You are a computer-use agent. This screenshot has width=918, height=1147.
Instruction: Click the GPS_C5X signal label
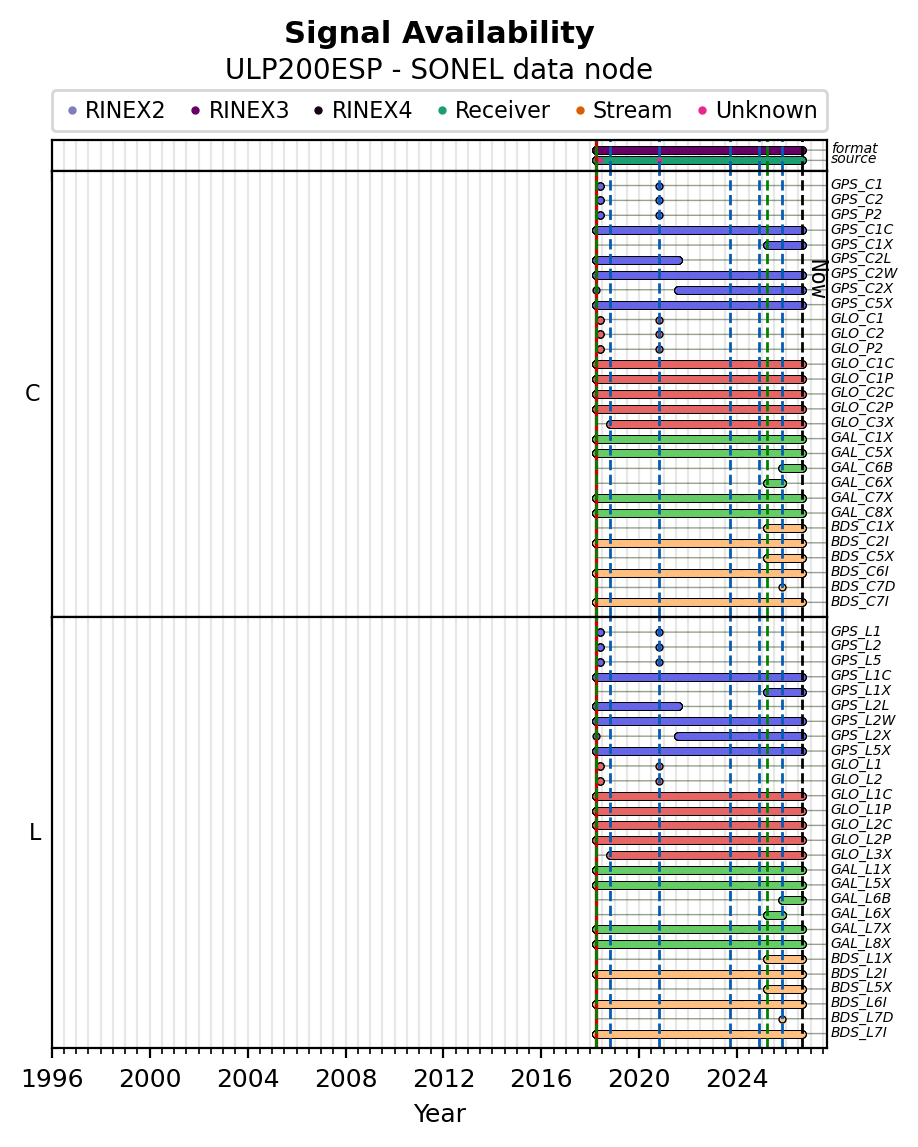(x=862, y=303)
